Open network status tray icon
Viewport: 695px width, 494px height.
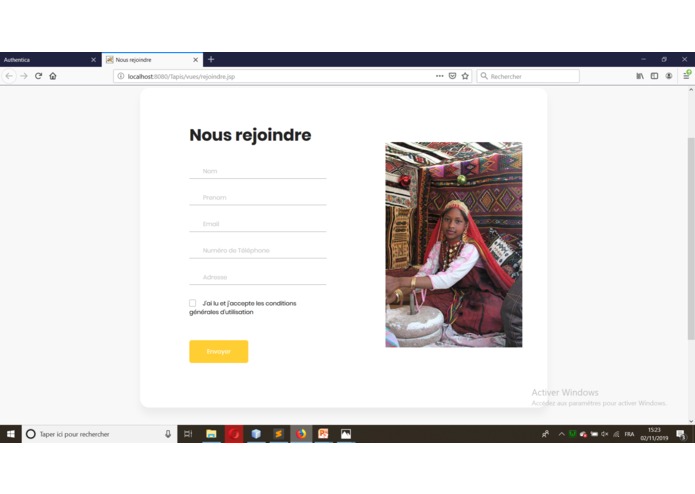coord(616,434)
